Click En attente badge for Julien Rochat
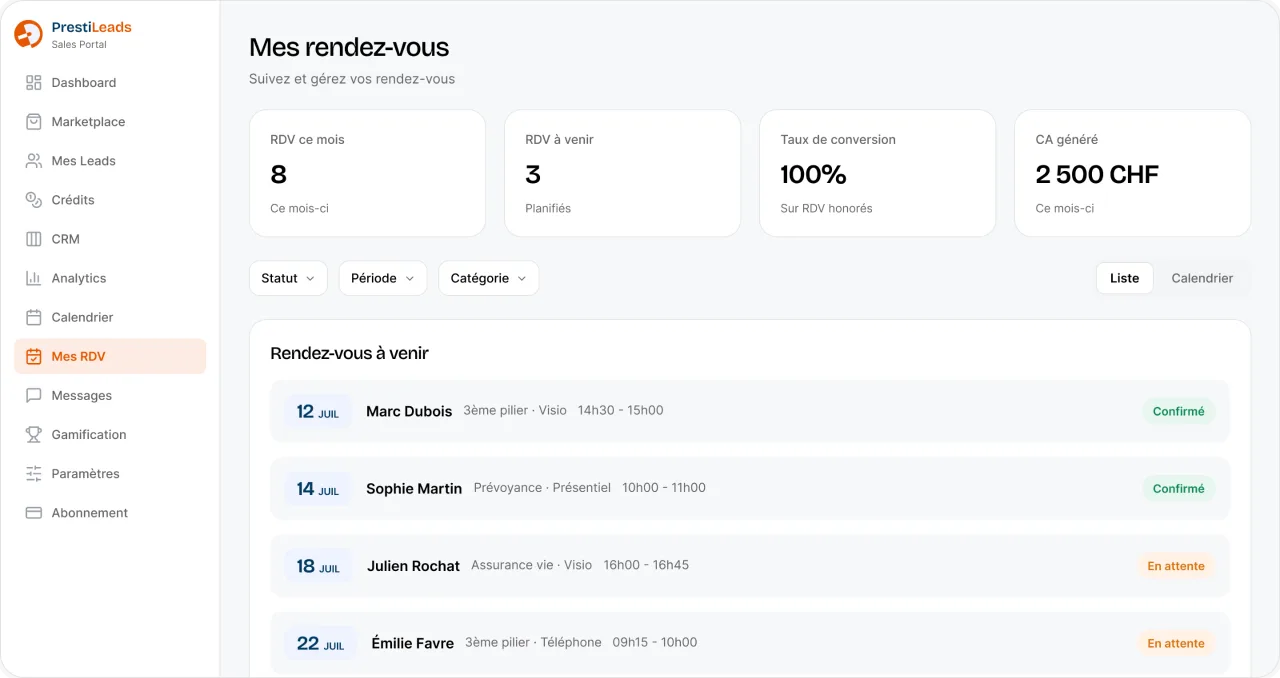1280x678 pixels. point(1176,566)
